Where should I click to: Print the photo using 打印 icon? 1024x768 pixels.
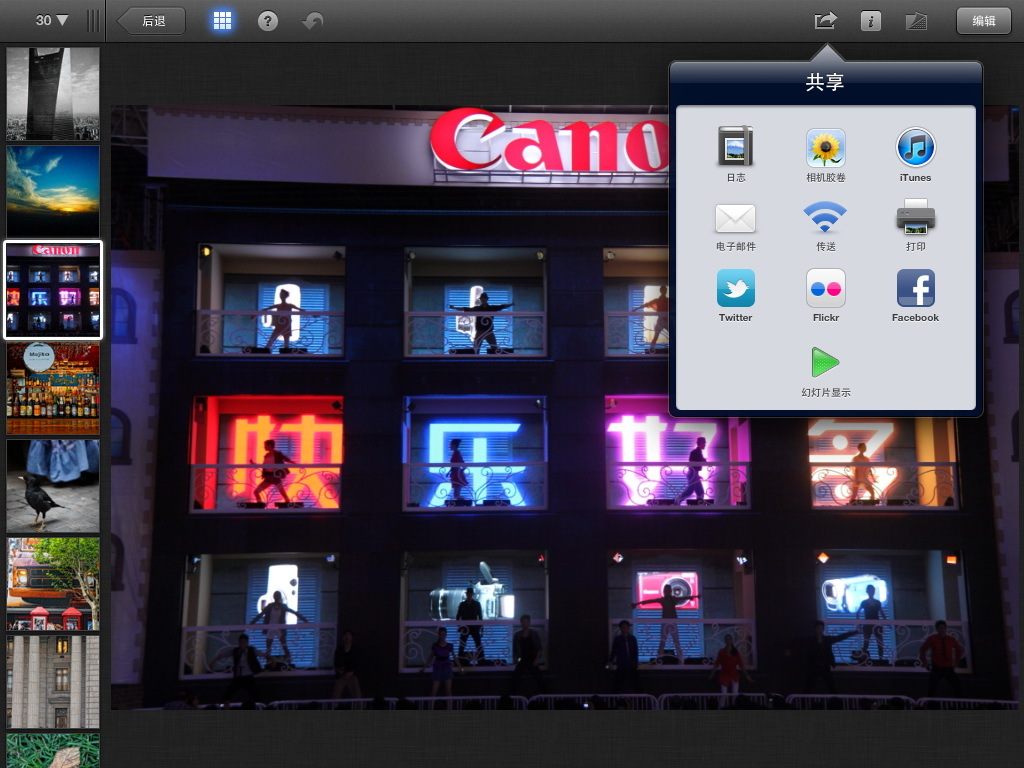pyautogui.click(x=915, y=218)
